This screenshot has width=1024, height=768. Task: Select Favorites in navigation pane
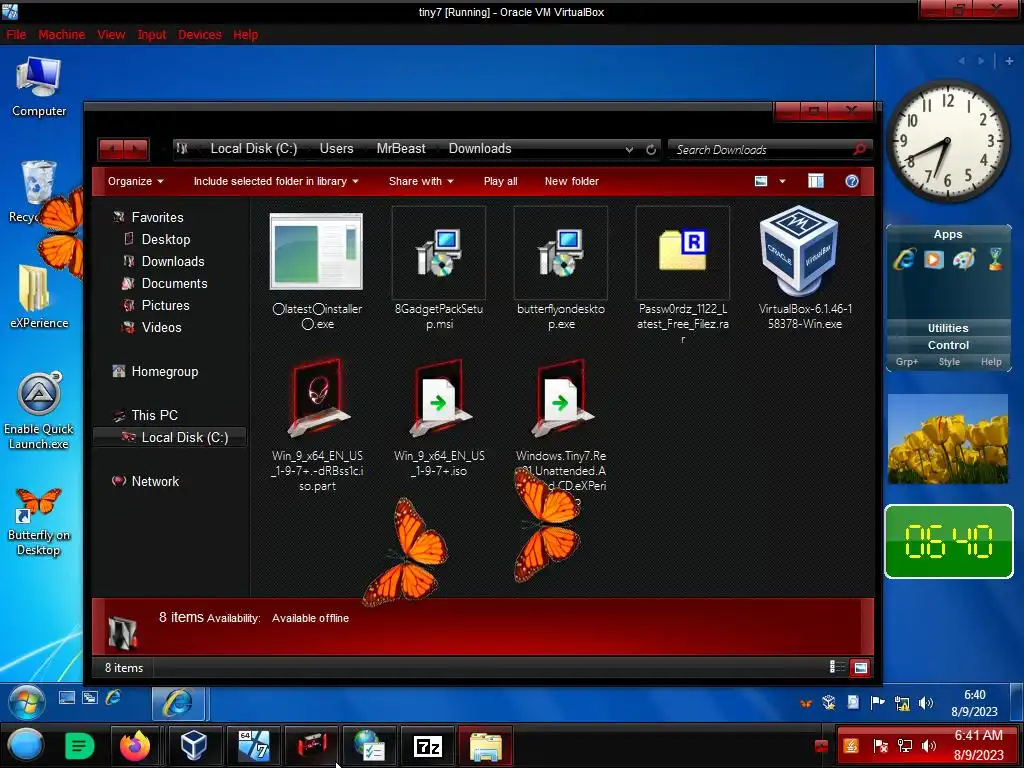click(157, 217)
